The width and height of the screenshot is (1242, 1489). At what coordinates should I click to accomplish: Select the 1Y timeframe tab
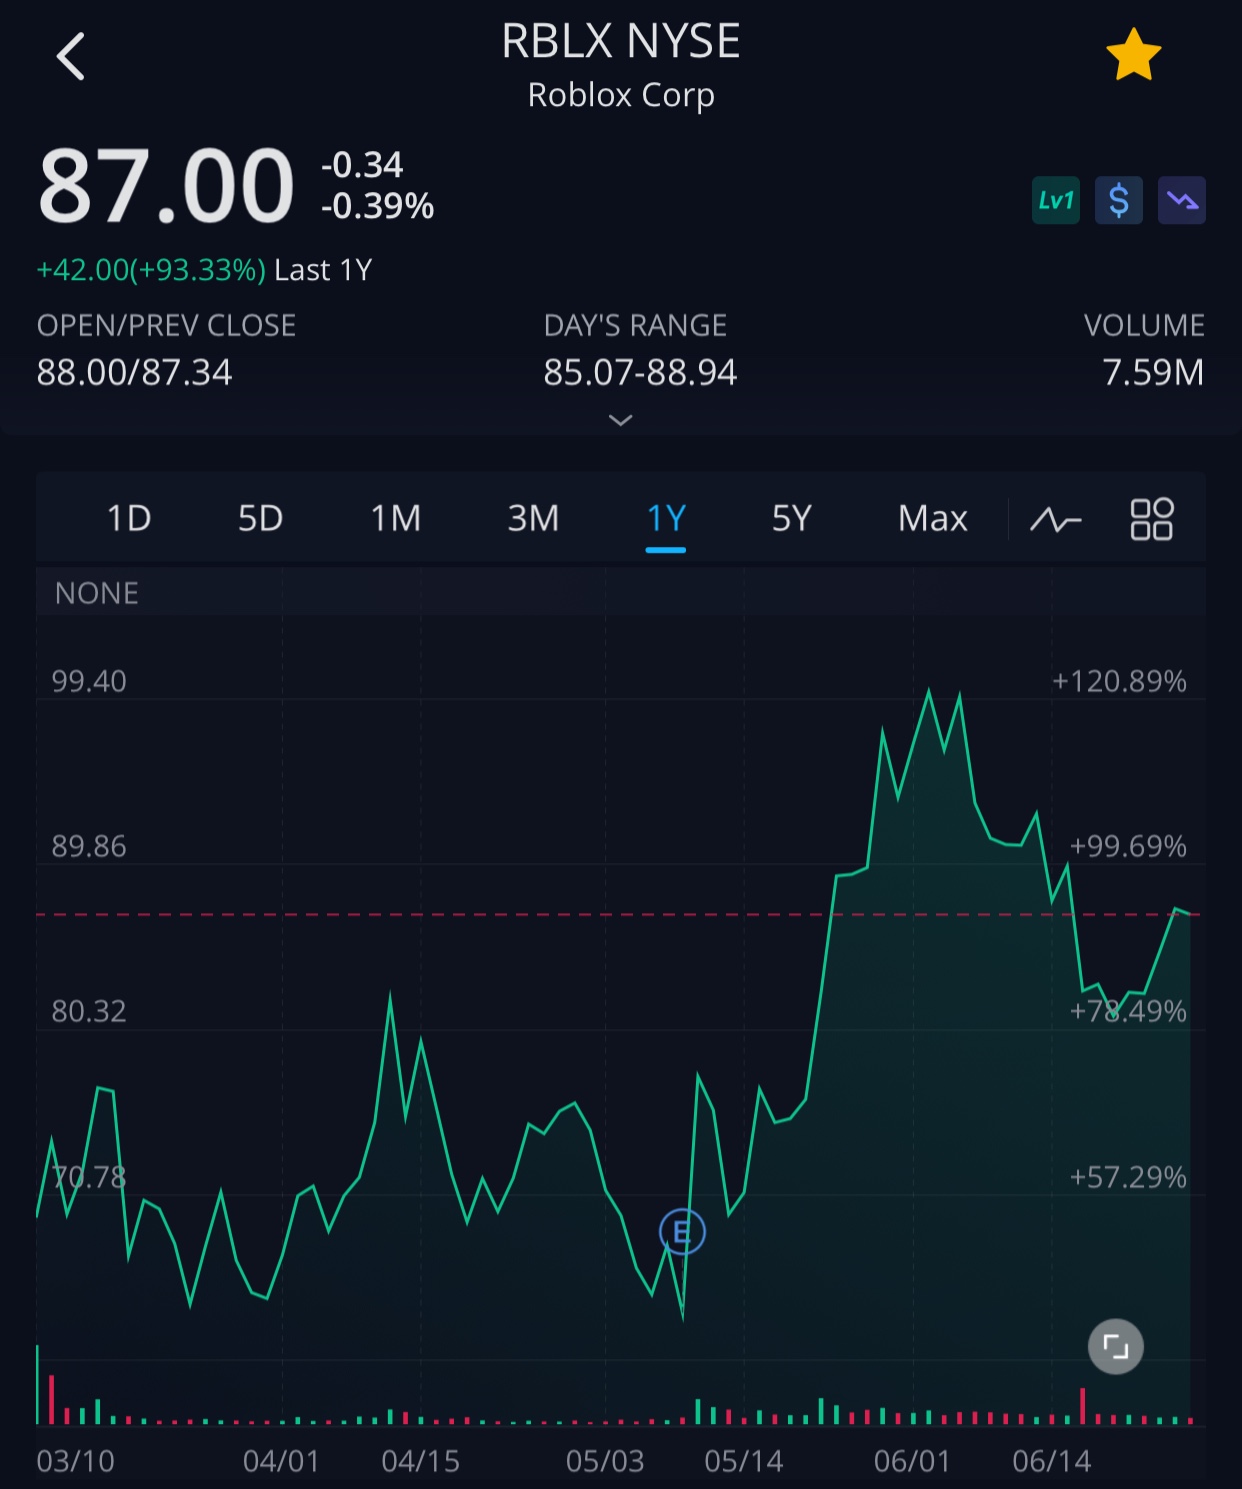(x=666, y=519)
